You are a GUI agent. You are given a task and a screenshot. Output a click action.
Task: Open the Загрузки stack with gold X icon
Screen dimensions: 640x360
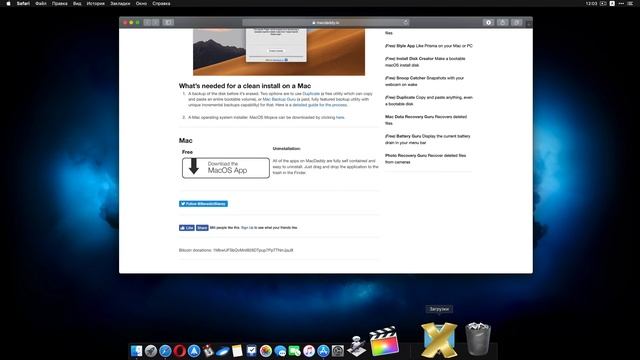[x=439, y=340]
